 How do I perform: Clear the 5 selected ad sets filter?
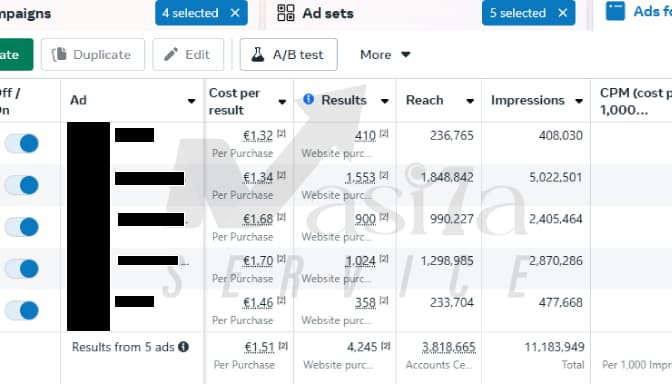(563, 13)
